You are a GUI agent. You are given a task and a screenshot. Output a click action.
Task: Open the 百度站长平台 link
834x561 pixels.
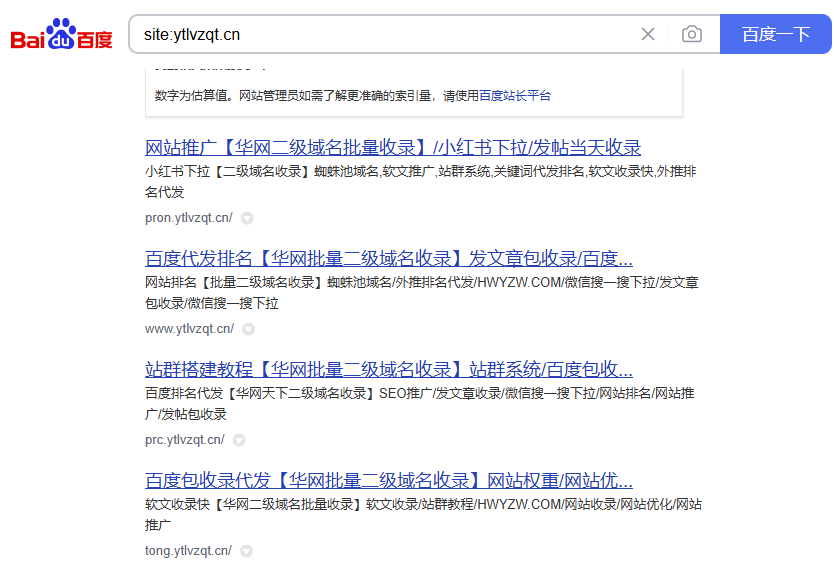click(x=515, y=96)
